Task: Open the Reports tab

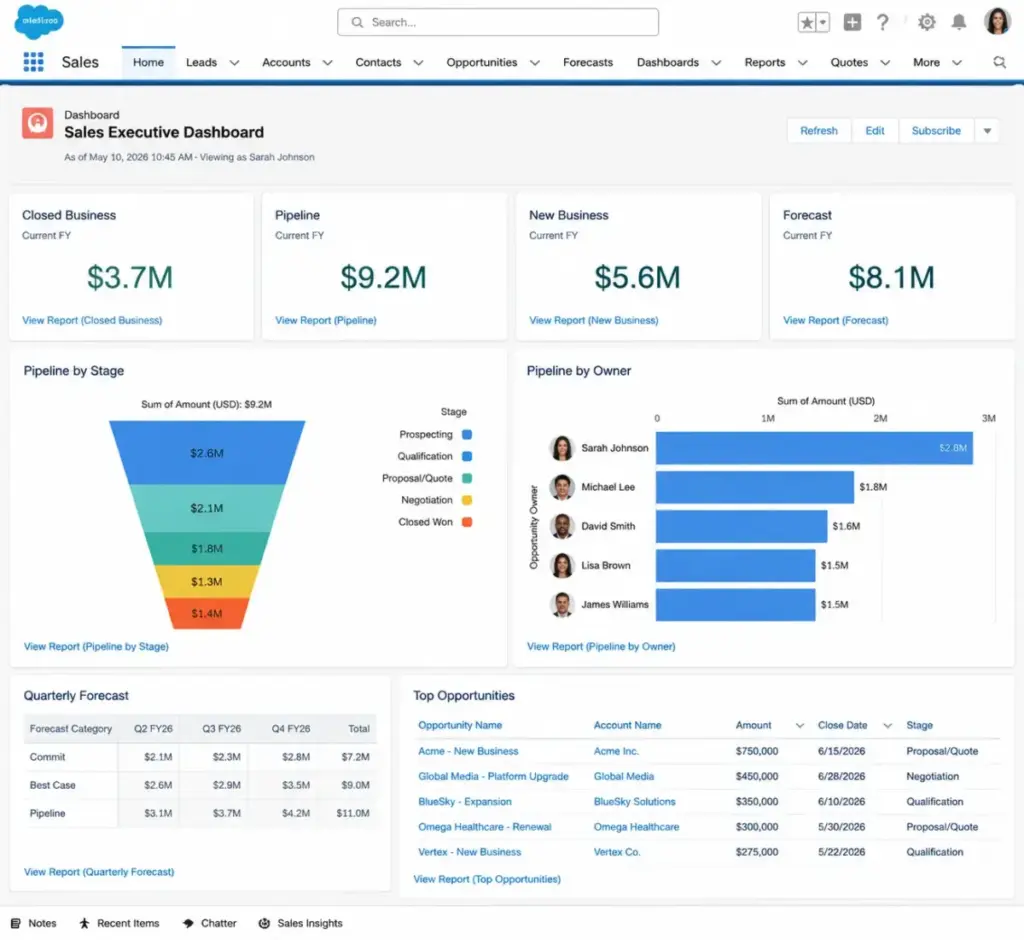Action: coord(765,63)
